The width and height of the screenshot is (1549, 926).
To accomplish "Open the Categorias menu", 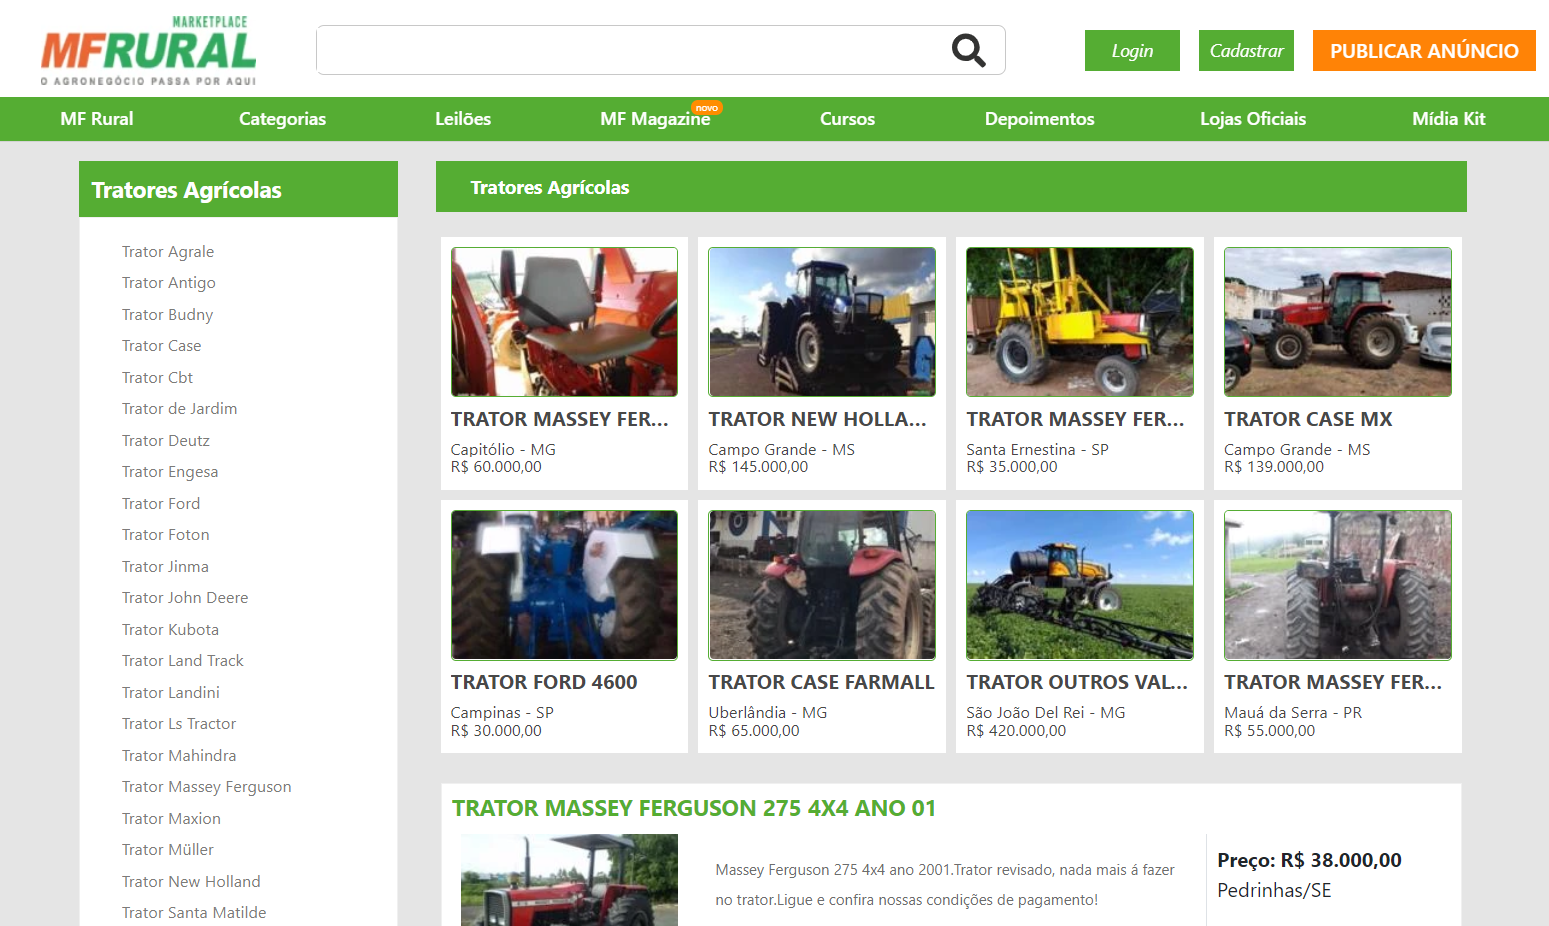I will (282, 119).
